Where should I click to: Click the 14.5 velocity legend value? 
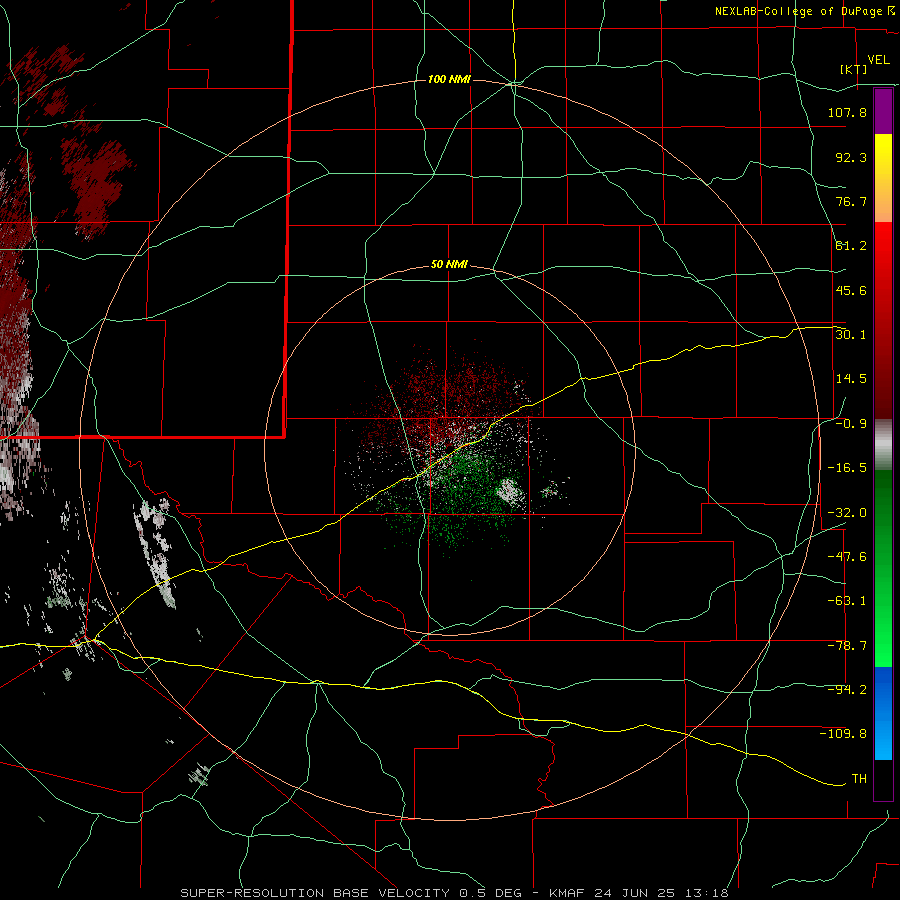[851, 379]
